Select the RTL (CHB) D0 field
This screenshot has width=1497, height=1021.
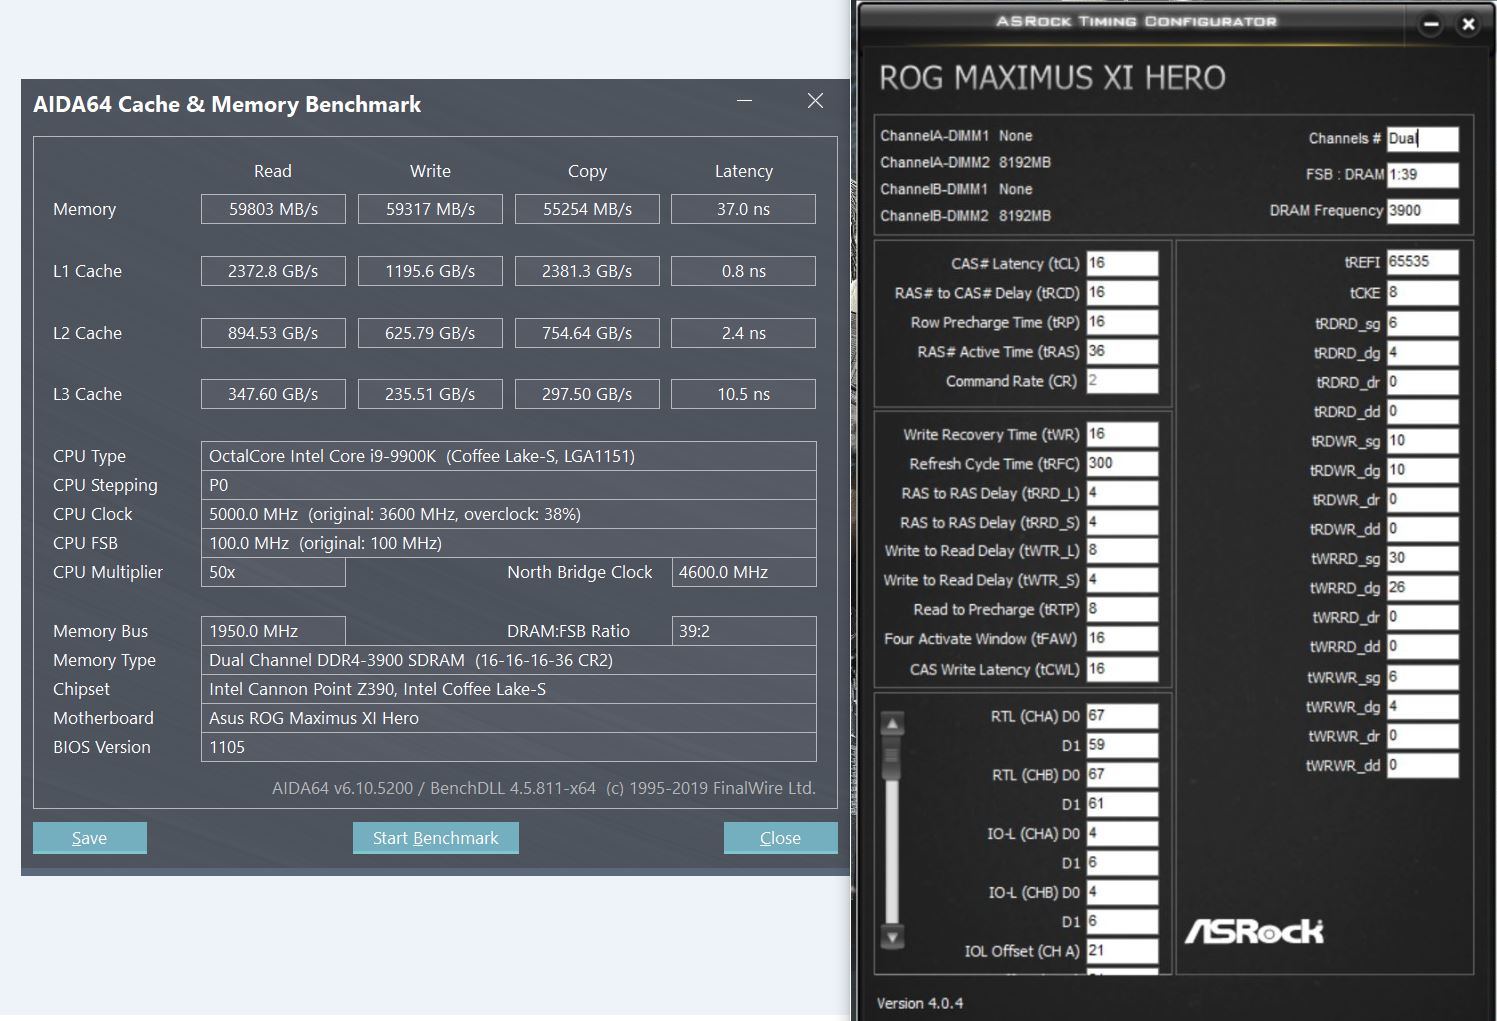(1122, 775)
